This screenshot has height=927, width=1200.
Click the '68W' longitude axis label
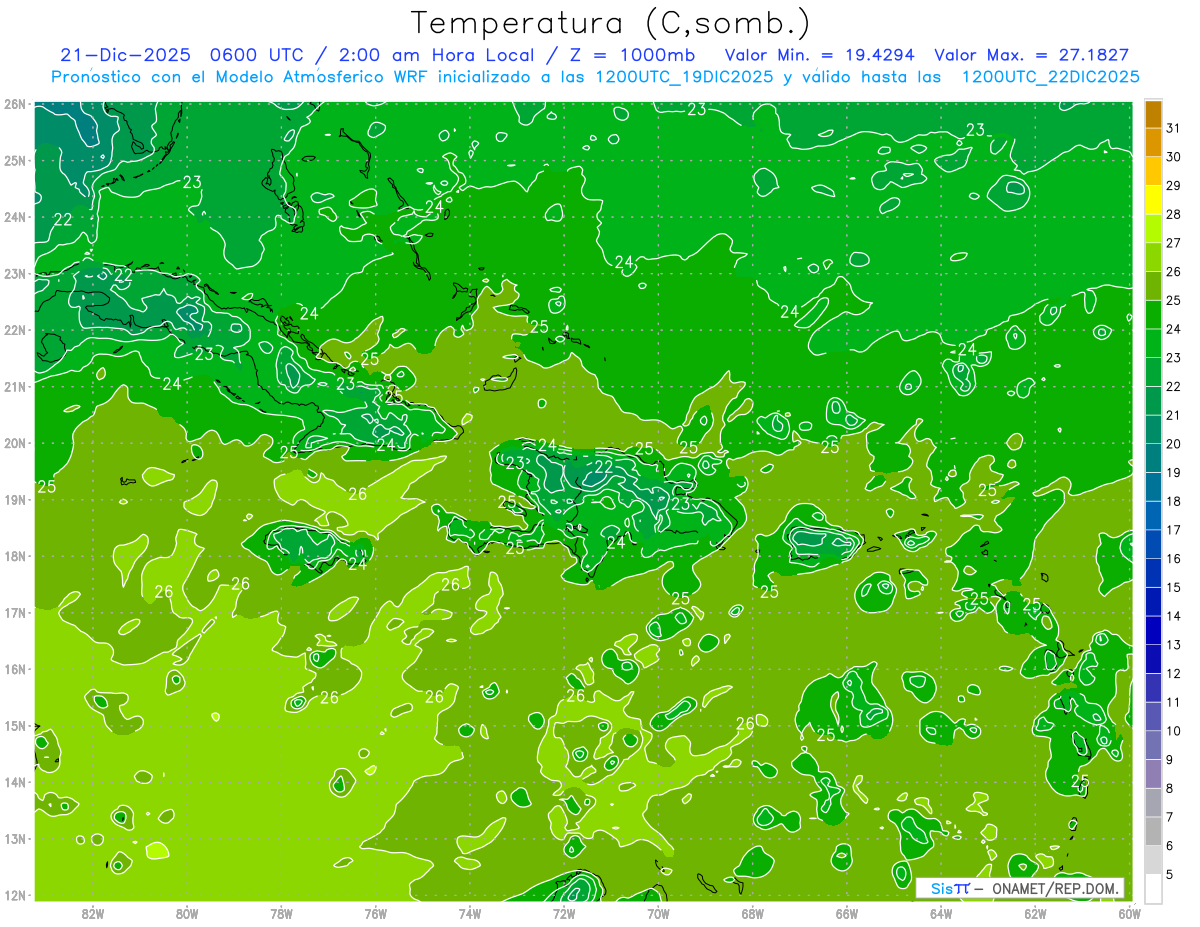pyautogui.click(x=752, y=913)
